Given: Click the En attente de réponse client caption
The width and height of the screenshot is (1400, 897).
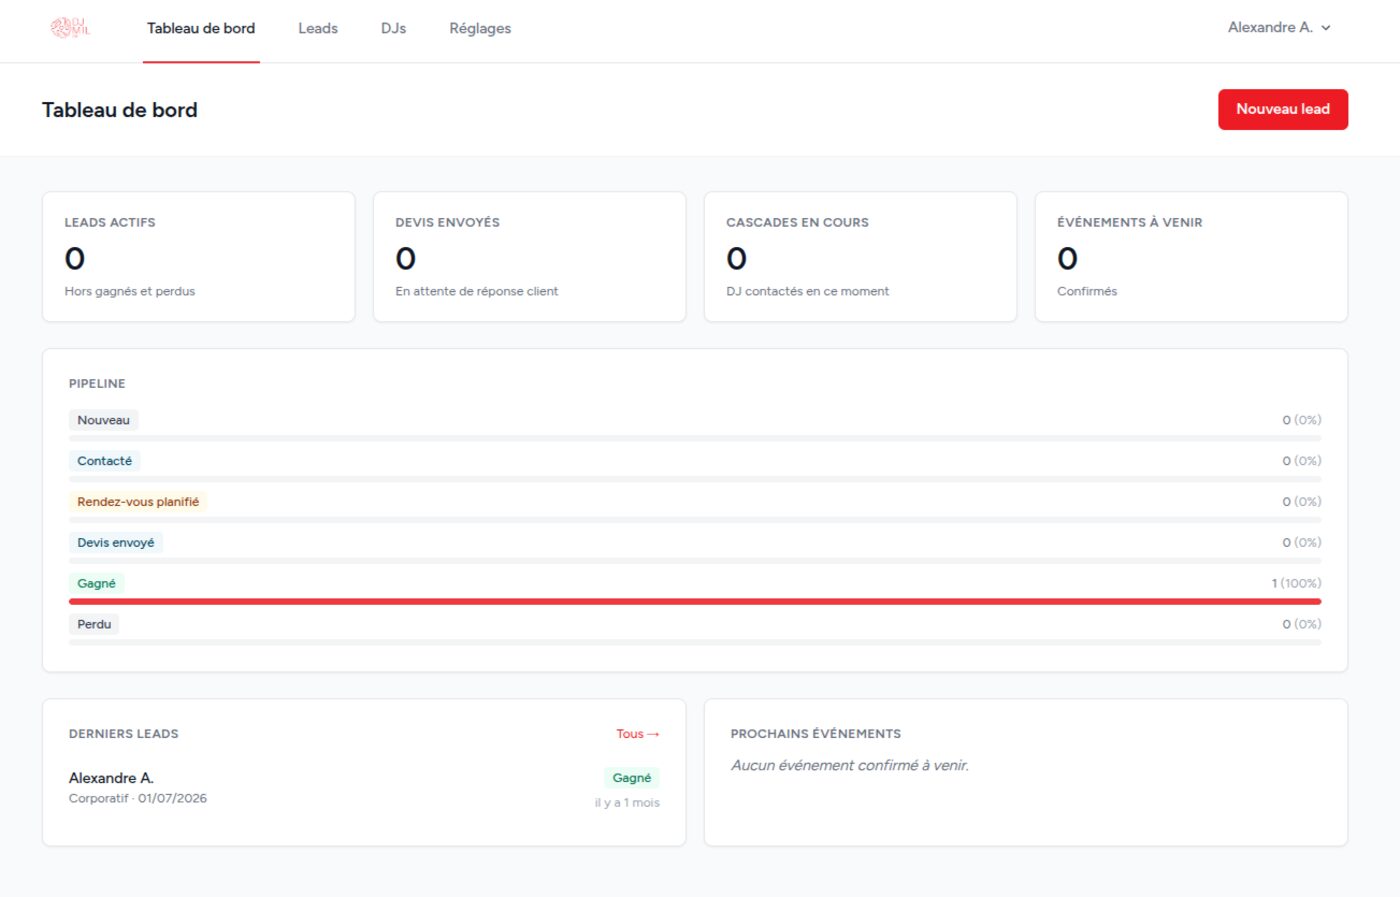Looking at the screenshot, I should point(477,291).
